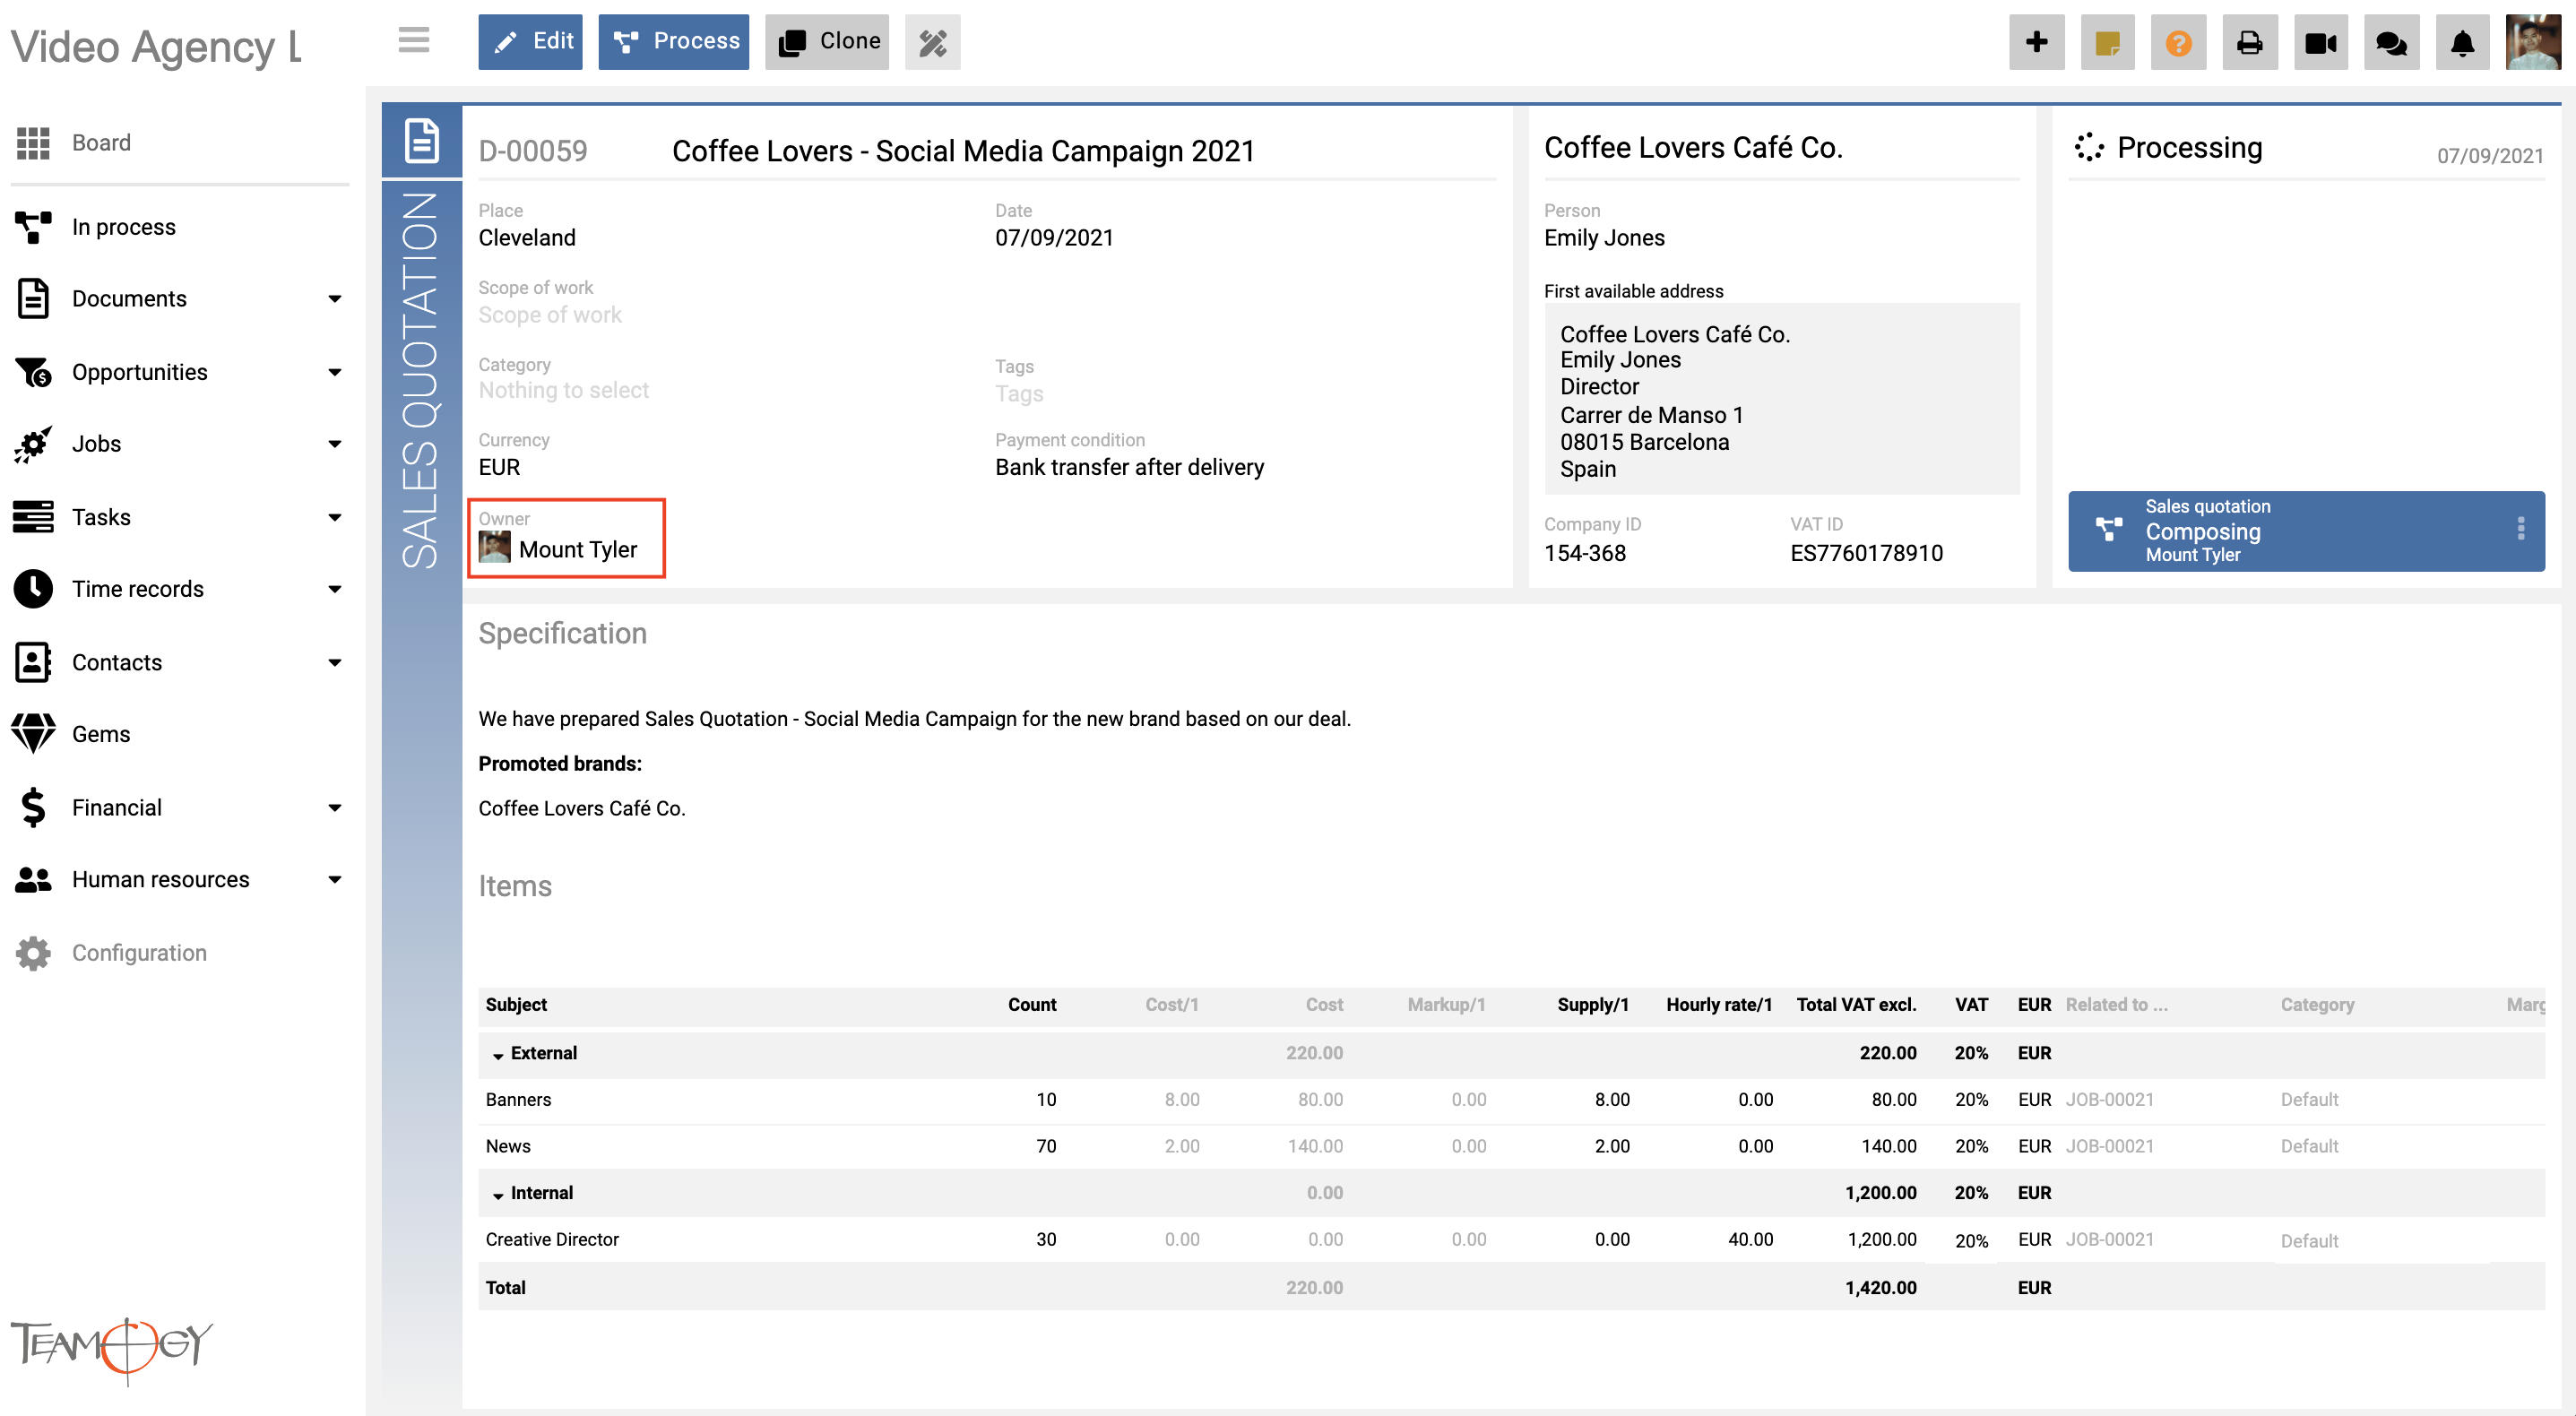This screenshot has height=1416, width=2576.
Task: Click the Jobs gear icon
Action: click(x=33, y=444)
